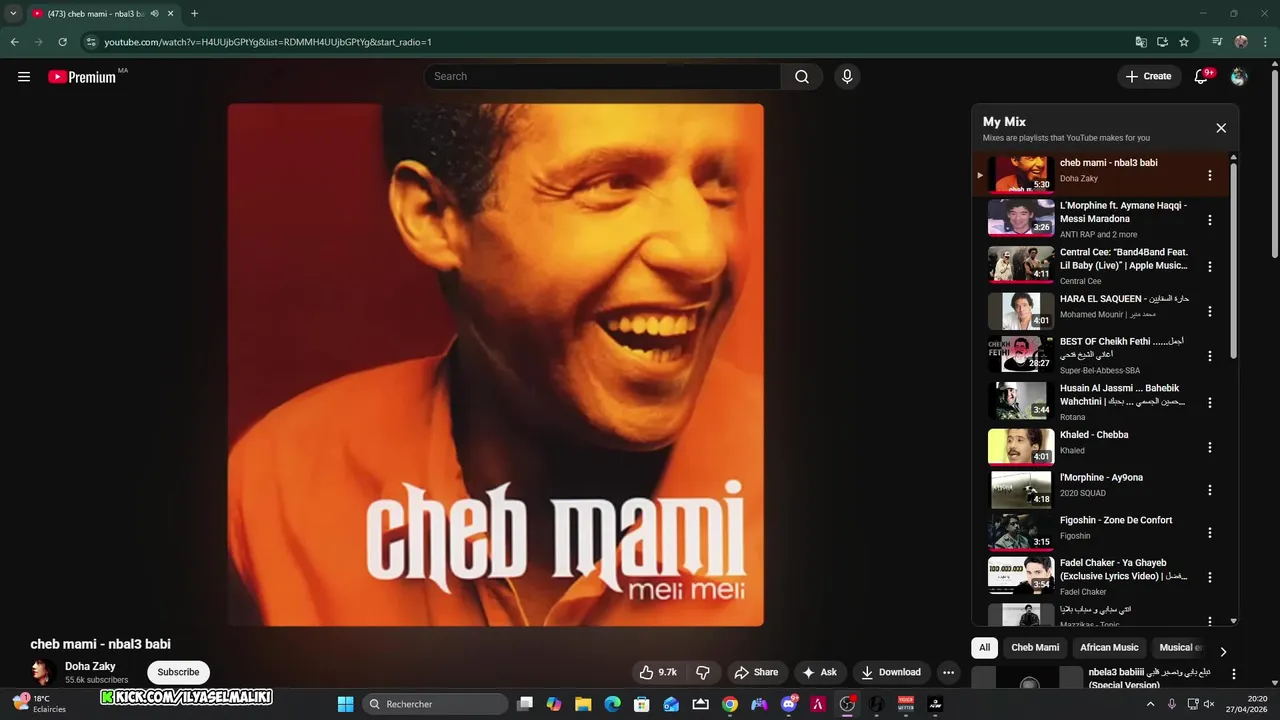Image resolution: width=1280 pixels, height=720 pixels.
Task: Show hidden system tray icons
Action: point(1150,704)
